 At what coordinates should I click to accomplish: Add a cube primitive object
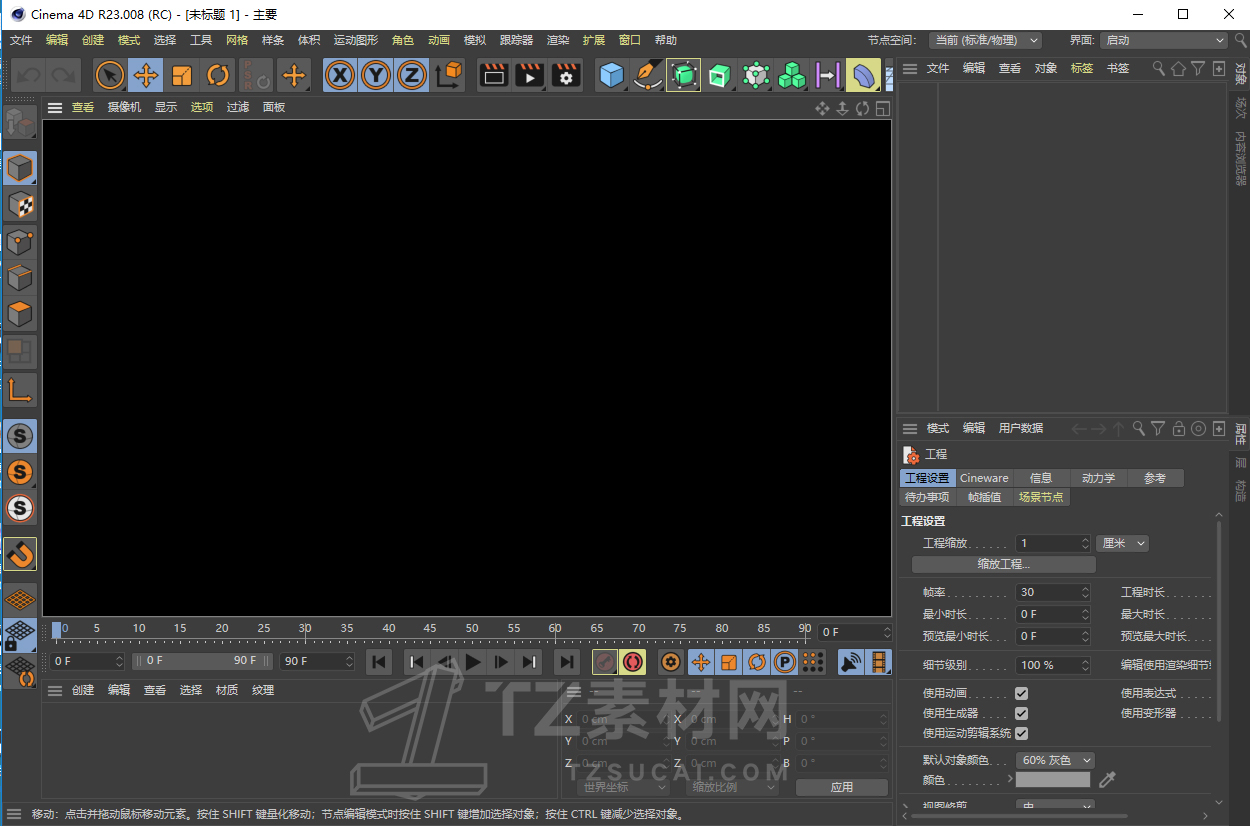tap(612, 75)
